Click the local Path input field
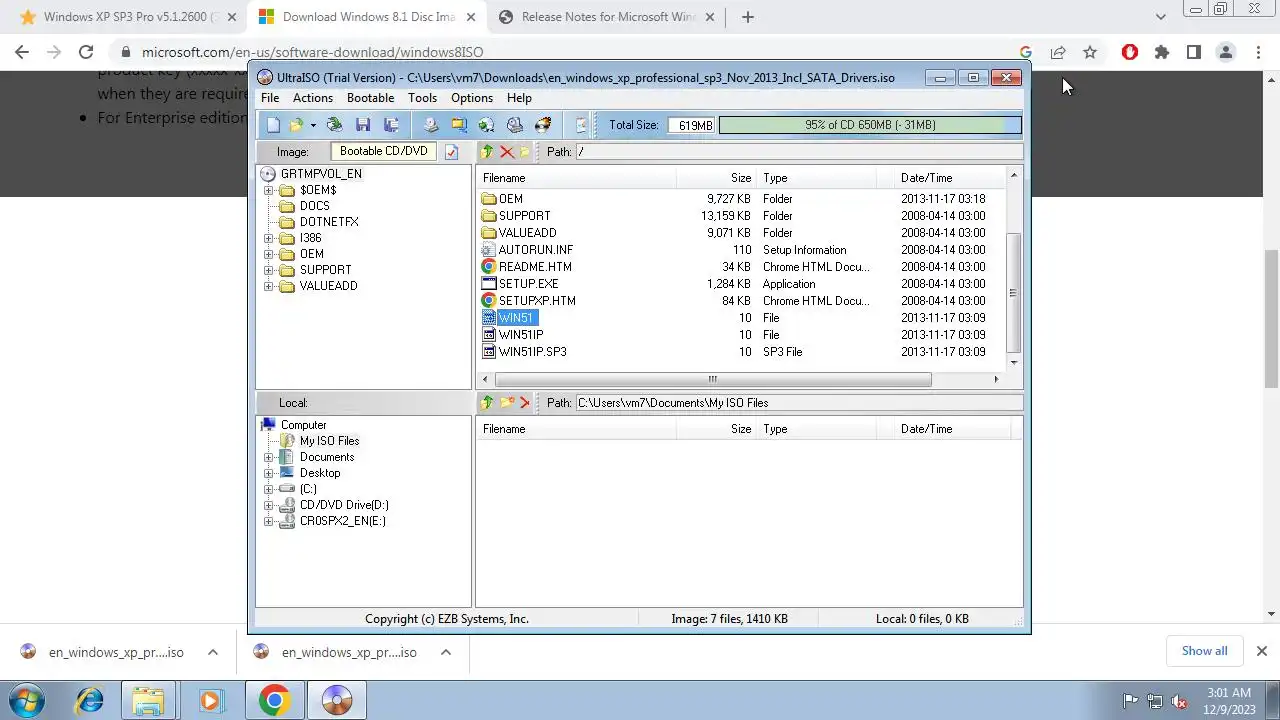 click(x=799, y=403)
